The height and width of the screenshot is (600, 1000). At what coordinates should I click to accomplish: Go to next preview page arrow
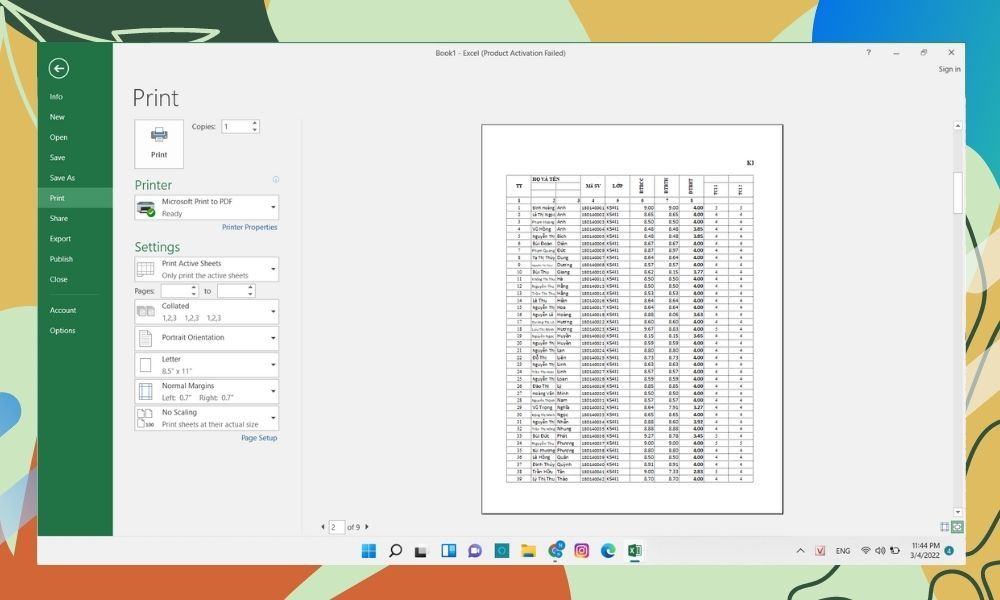point(367,526)
